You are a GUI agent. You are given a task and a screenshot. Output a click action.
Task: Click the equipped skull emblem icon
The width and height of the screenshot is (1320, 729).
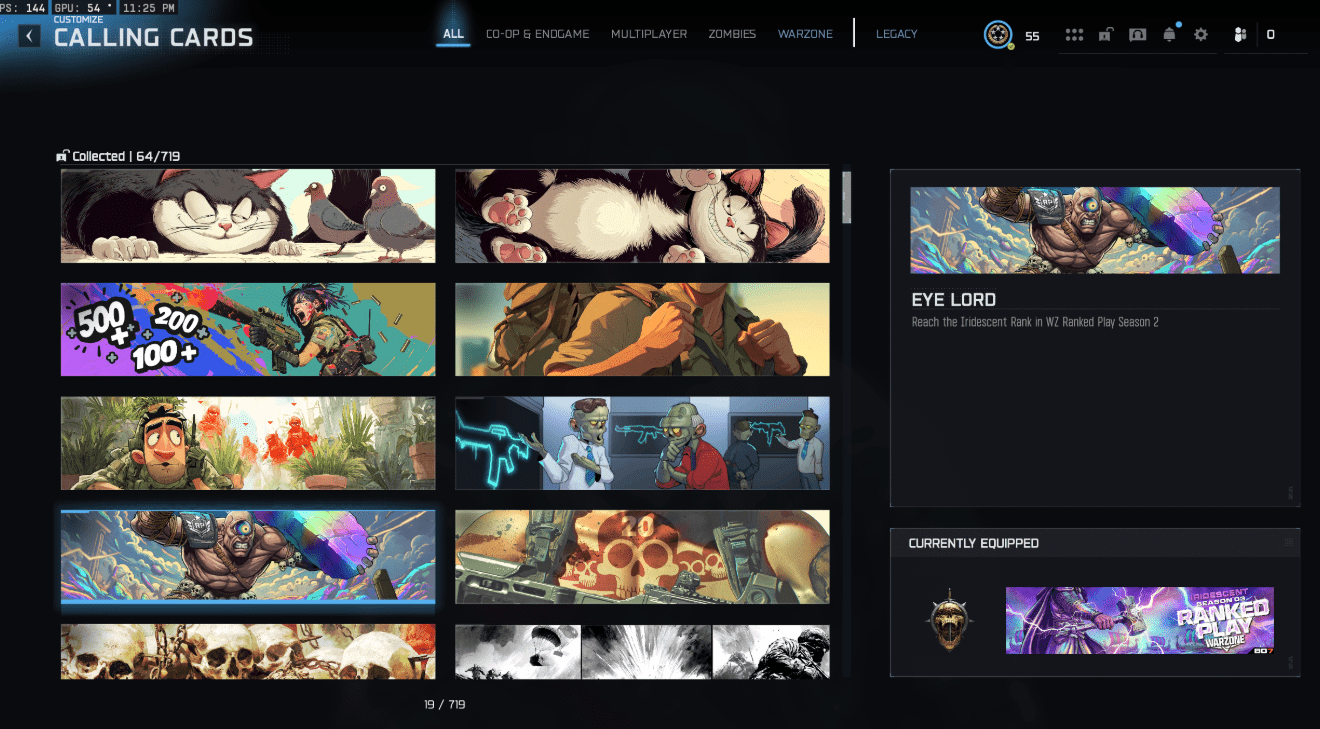click(x=949, y=619)
